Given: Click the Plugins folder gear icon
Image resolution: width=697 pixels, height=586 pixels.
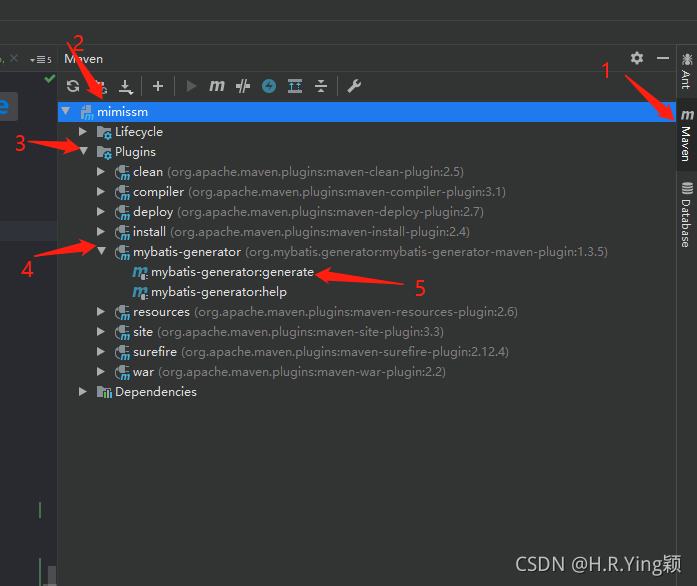Looking at the screenshot, I should (104, 153).
